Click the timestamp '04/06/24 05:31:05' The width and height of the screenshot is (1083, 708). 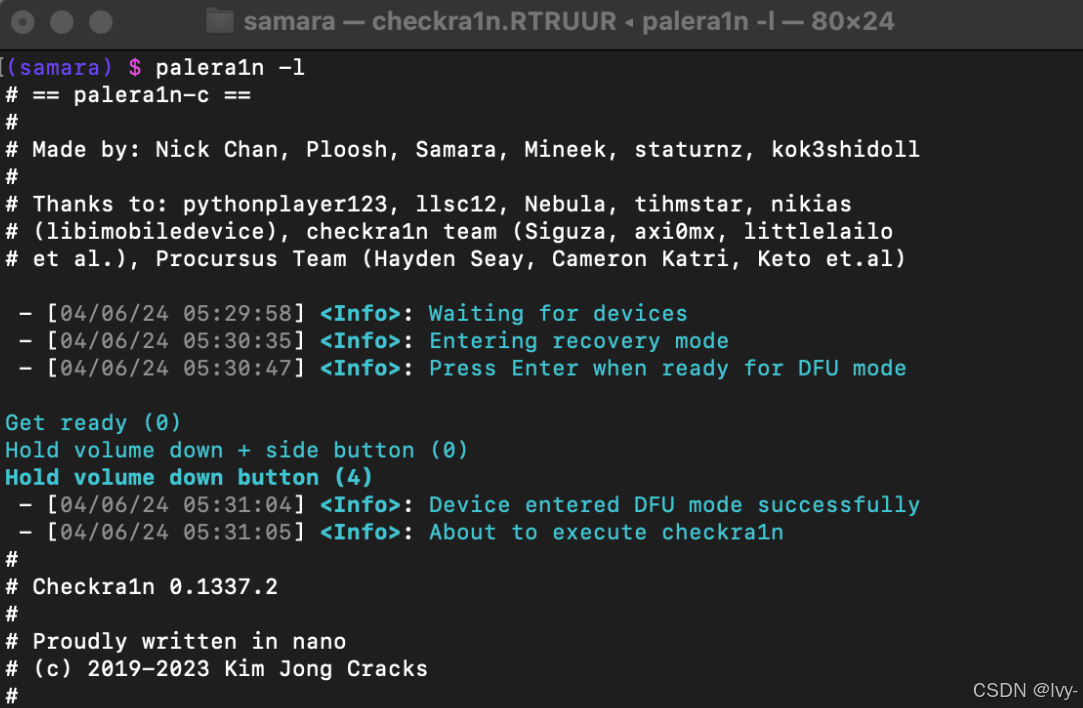176,533
